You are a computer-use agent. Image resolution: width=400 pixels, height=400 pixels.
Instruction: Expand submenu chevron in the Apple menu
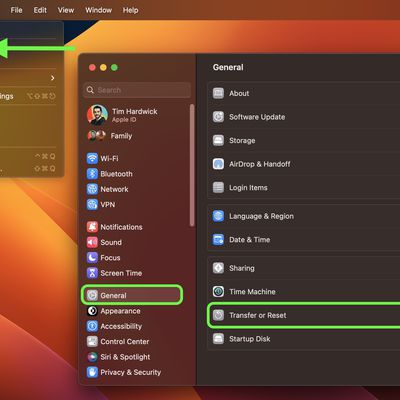pyautogui.click(x=52, y=78)
